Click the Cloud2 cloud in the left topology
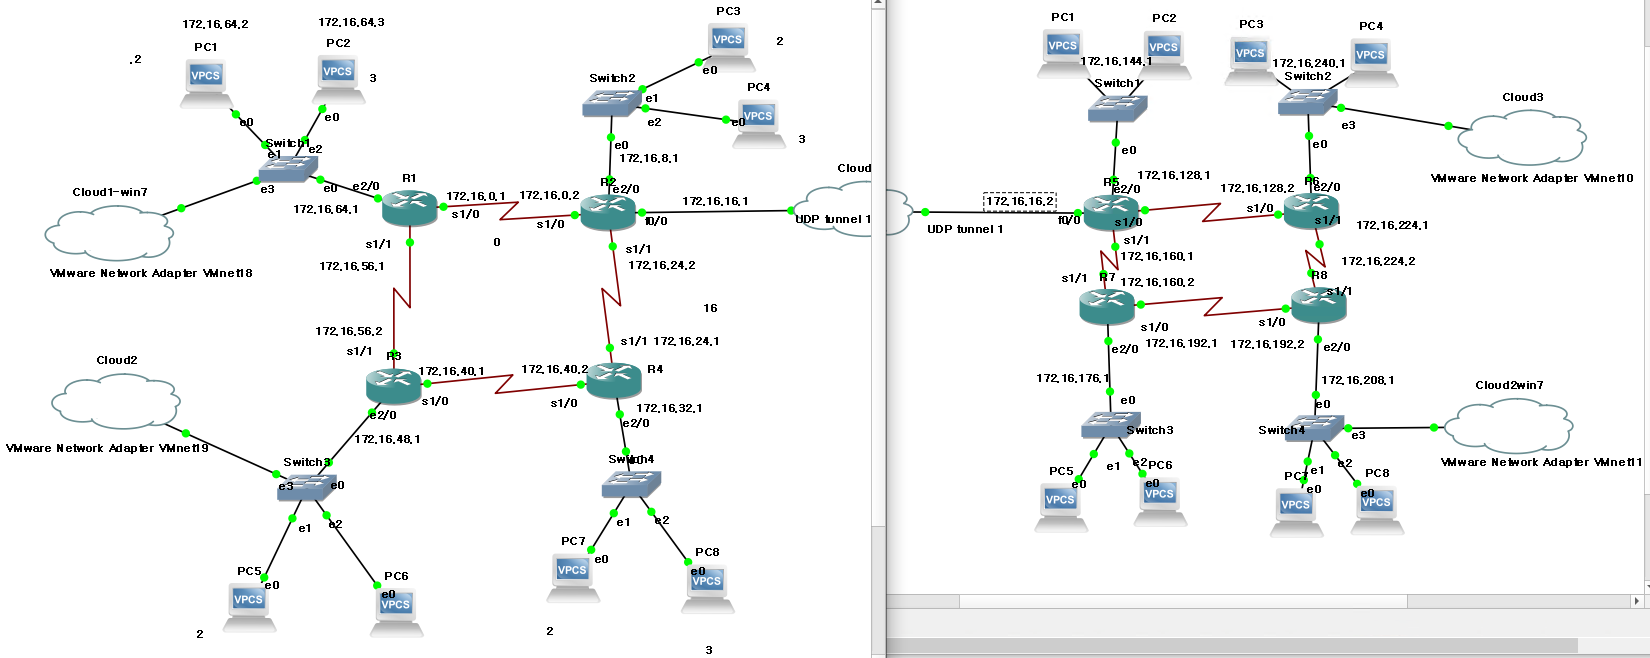1650x658 pixels. [116, 400]
